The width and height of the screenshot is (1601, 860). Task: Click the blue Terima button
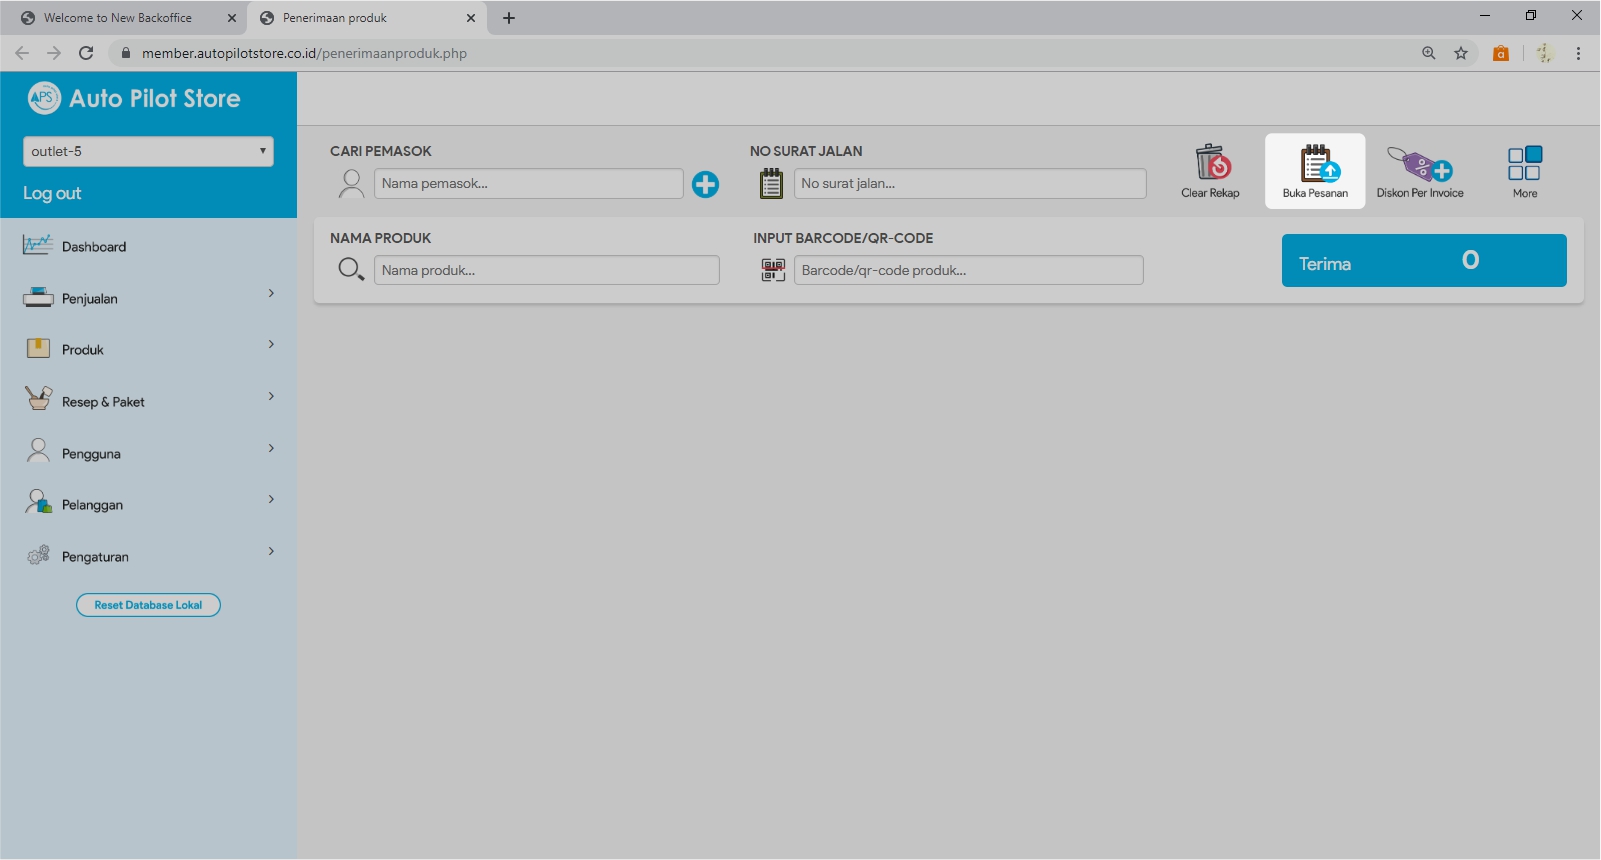point(1423,261)
